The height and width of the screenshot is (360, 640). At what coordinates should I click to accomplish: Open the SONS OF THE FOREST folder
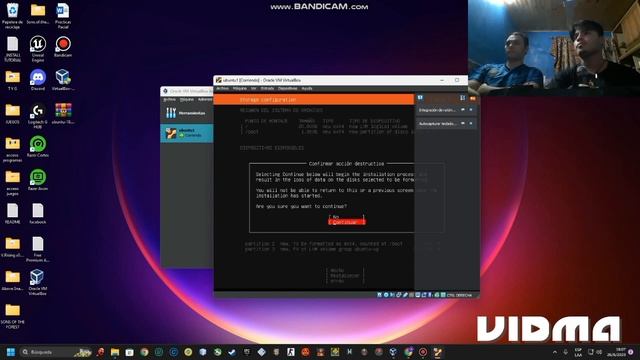click(x=13, y=316)
